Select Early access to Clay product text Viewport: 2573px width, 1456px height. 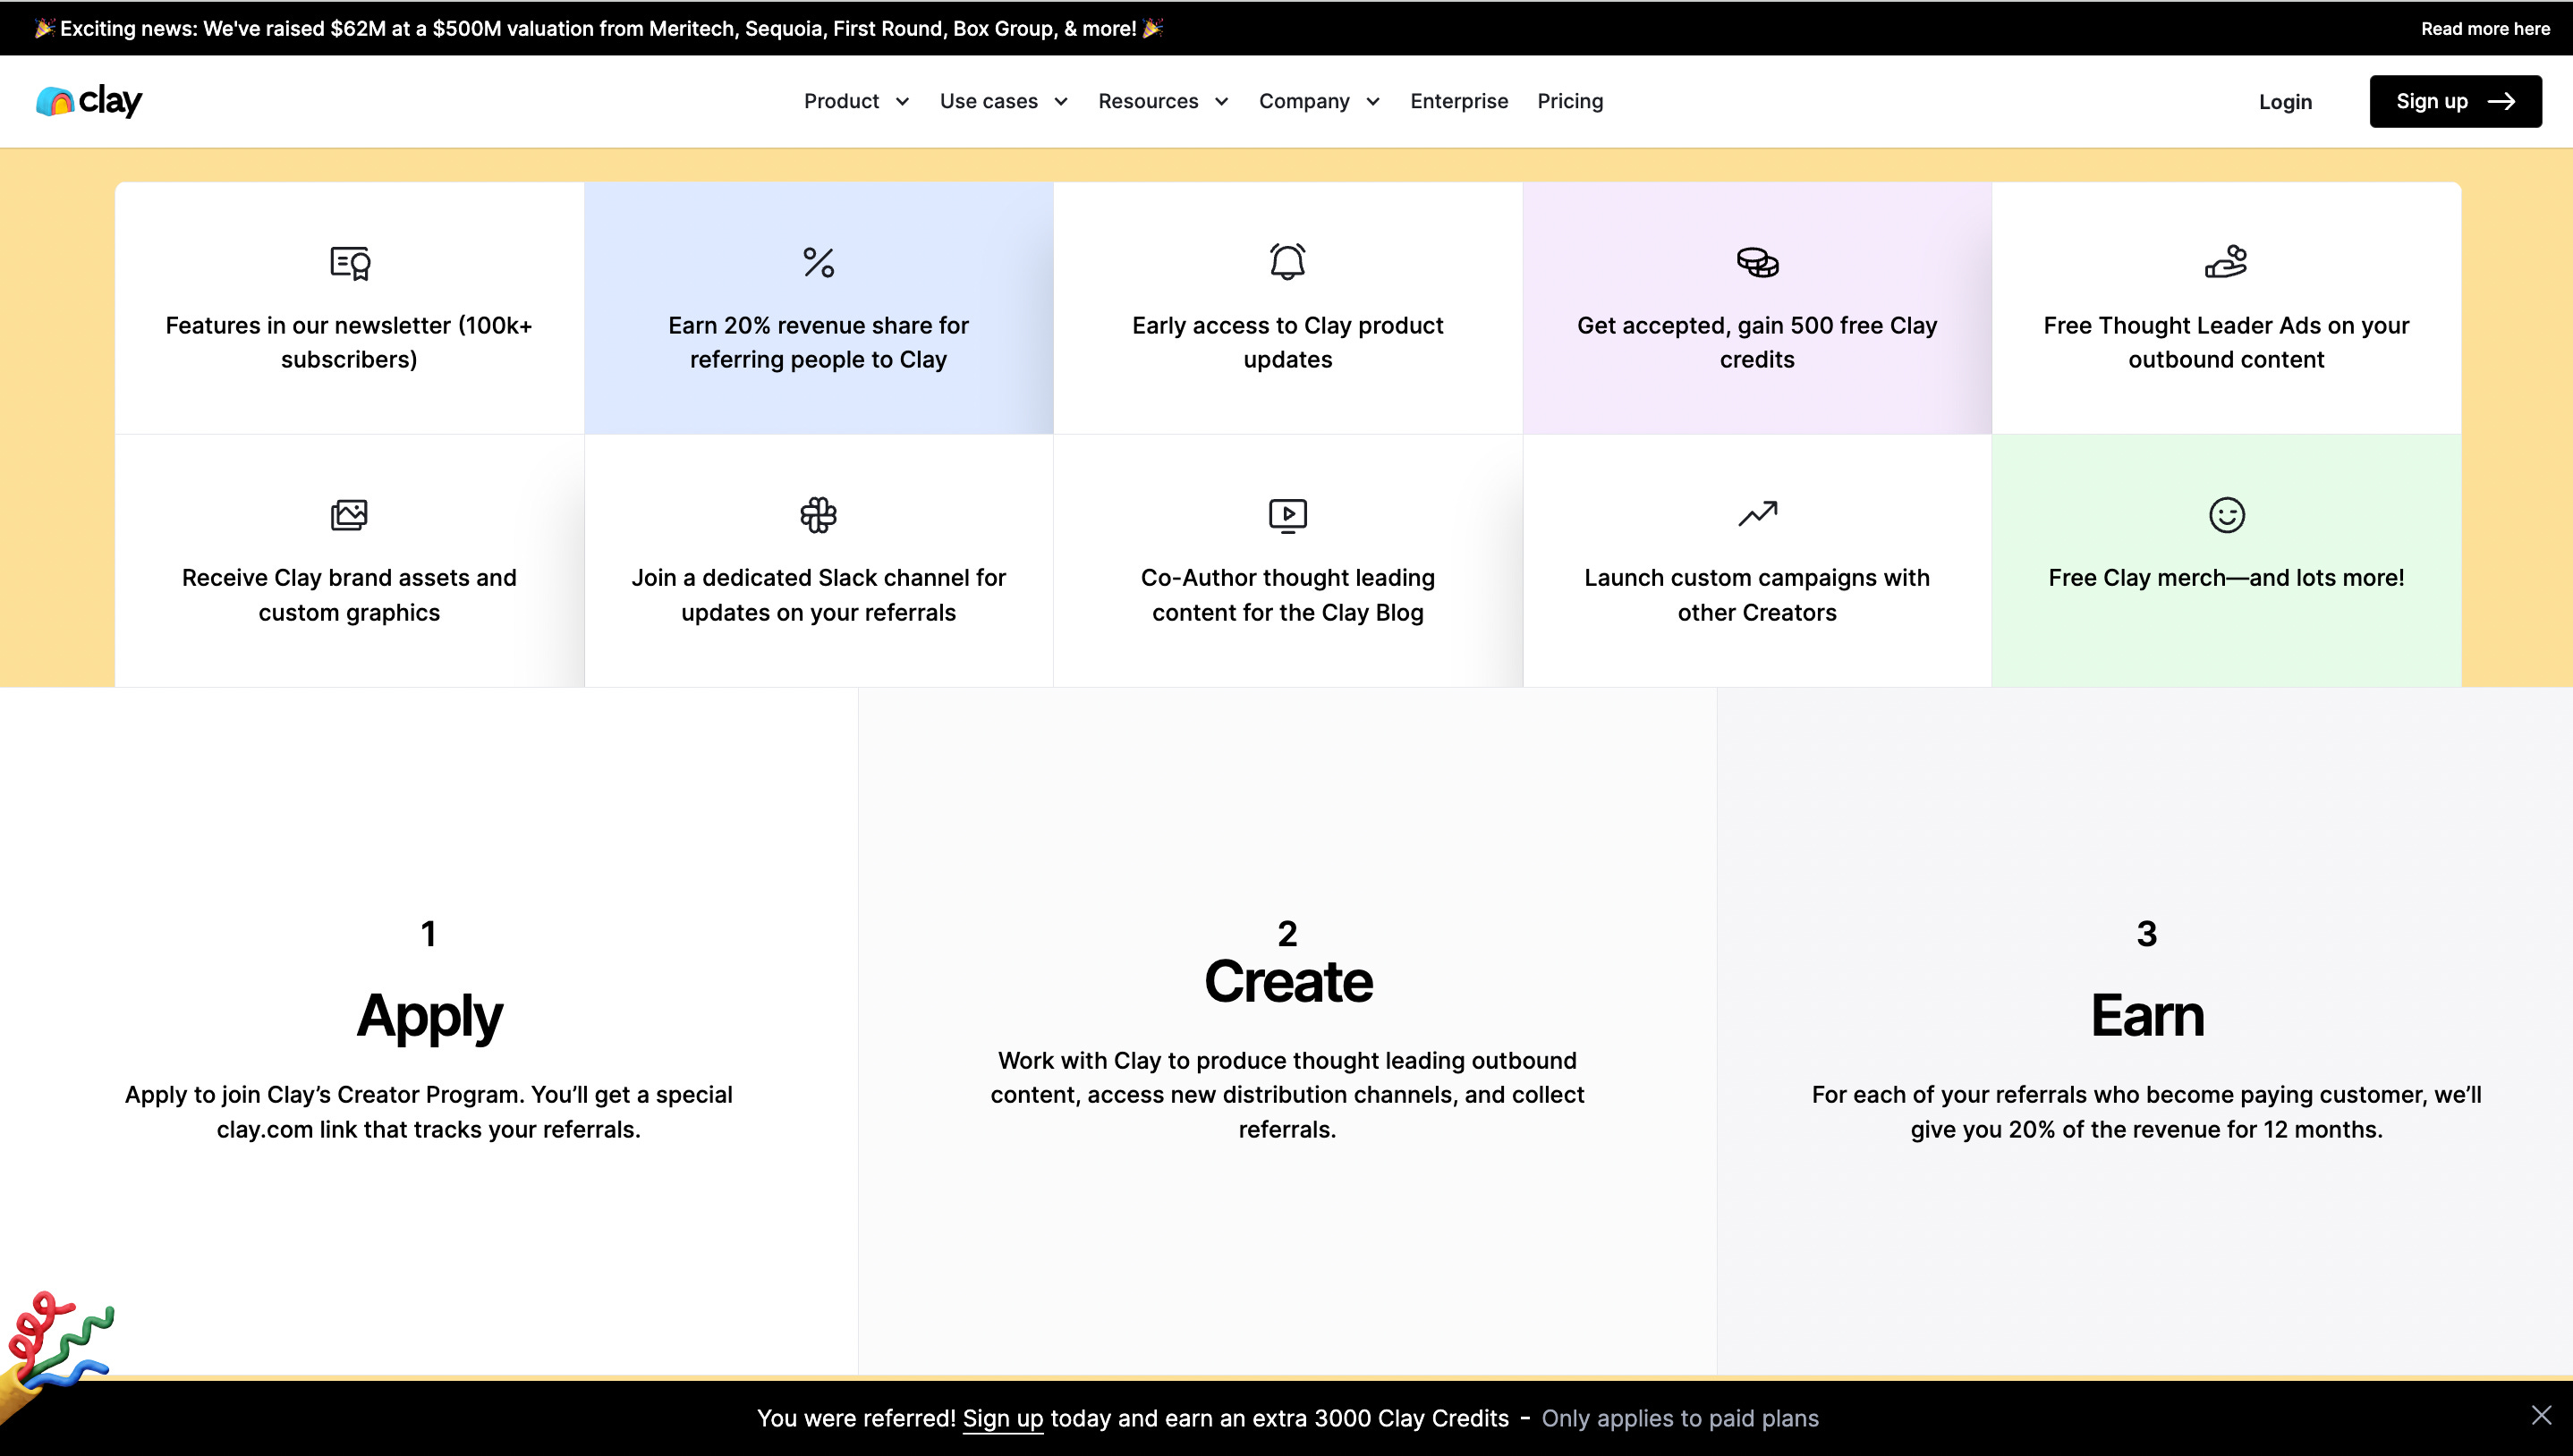click(x=1288, y=342)
